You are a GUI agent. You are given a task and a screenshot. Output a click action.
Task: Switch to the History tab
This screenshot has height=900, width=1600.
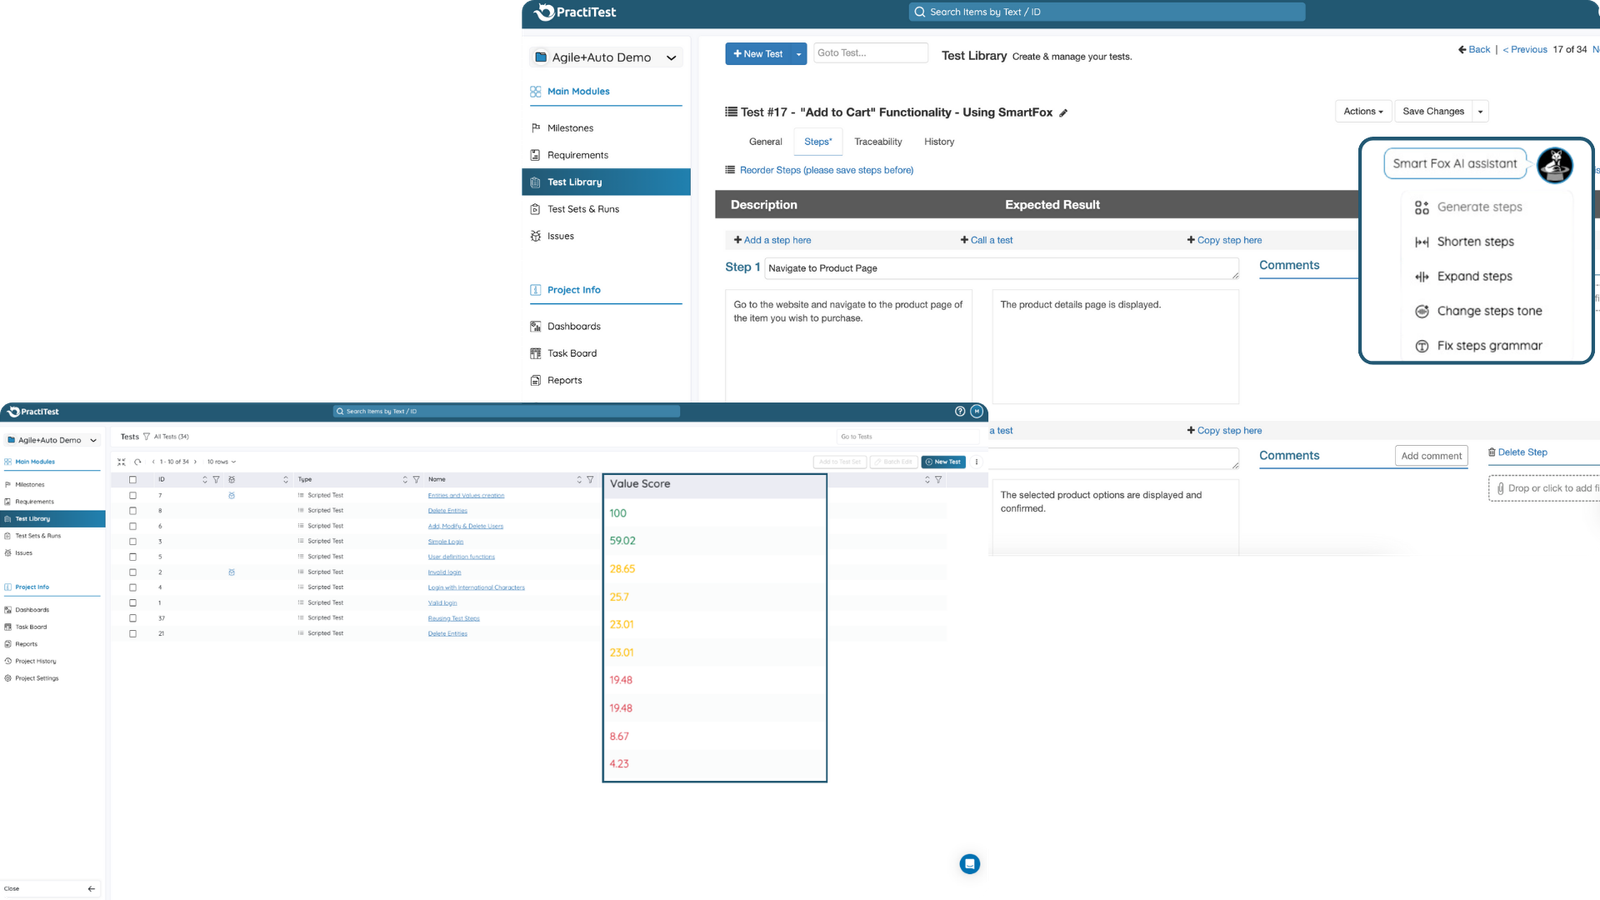tap(939, 142)
